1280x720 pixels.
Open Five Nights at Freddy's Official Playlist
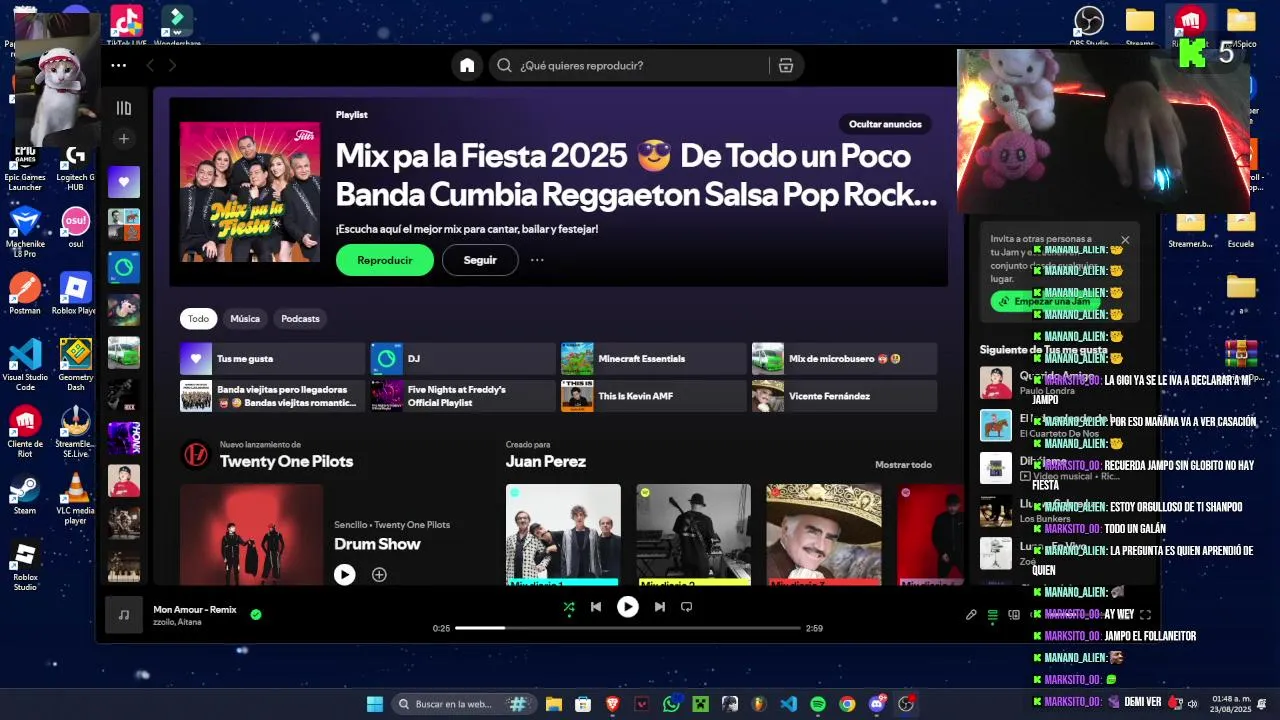(463, 396)
